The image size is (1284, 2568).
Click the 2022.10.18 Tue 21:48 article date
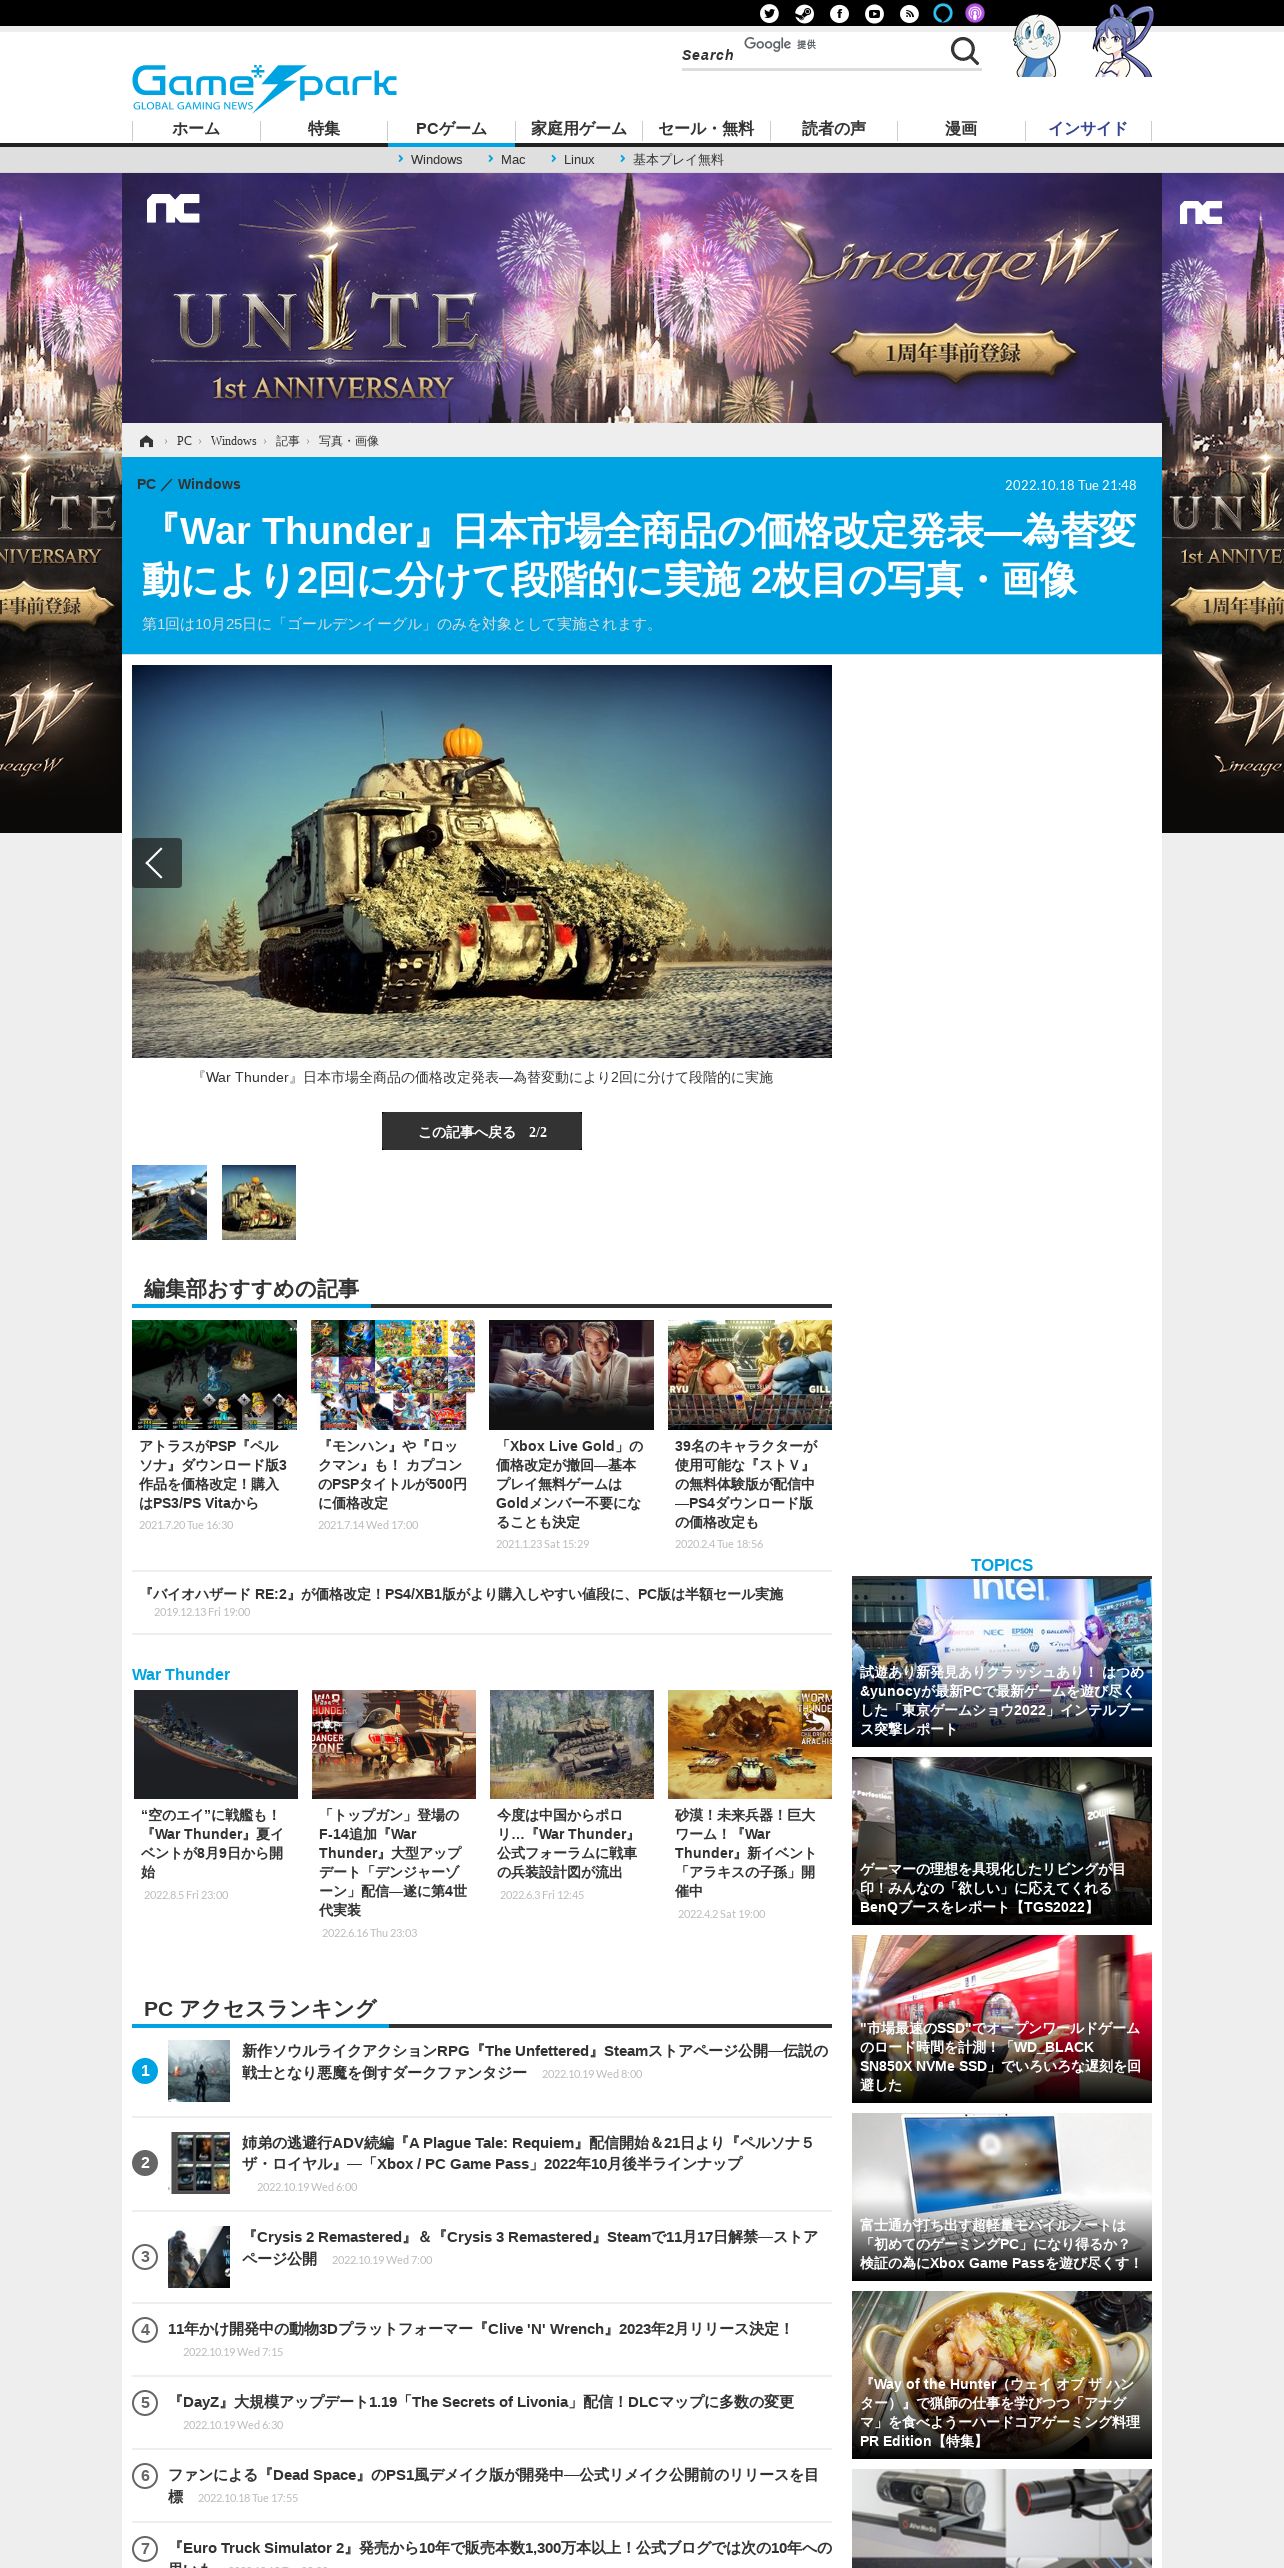point(1070,485)
